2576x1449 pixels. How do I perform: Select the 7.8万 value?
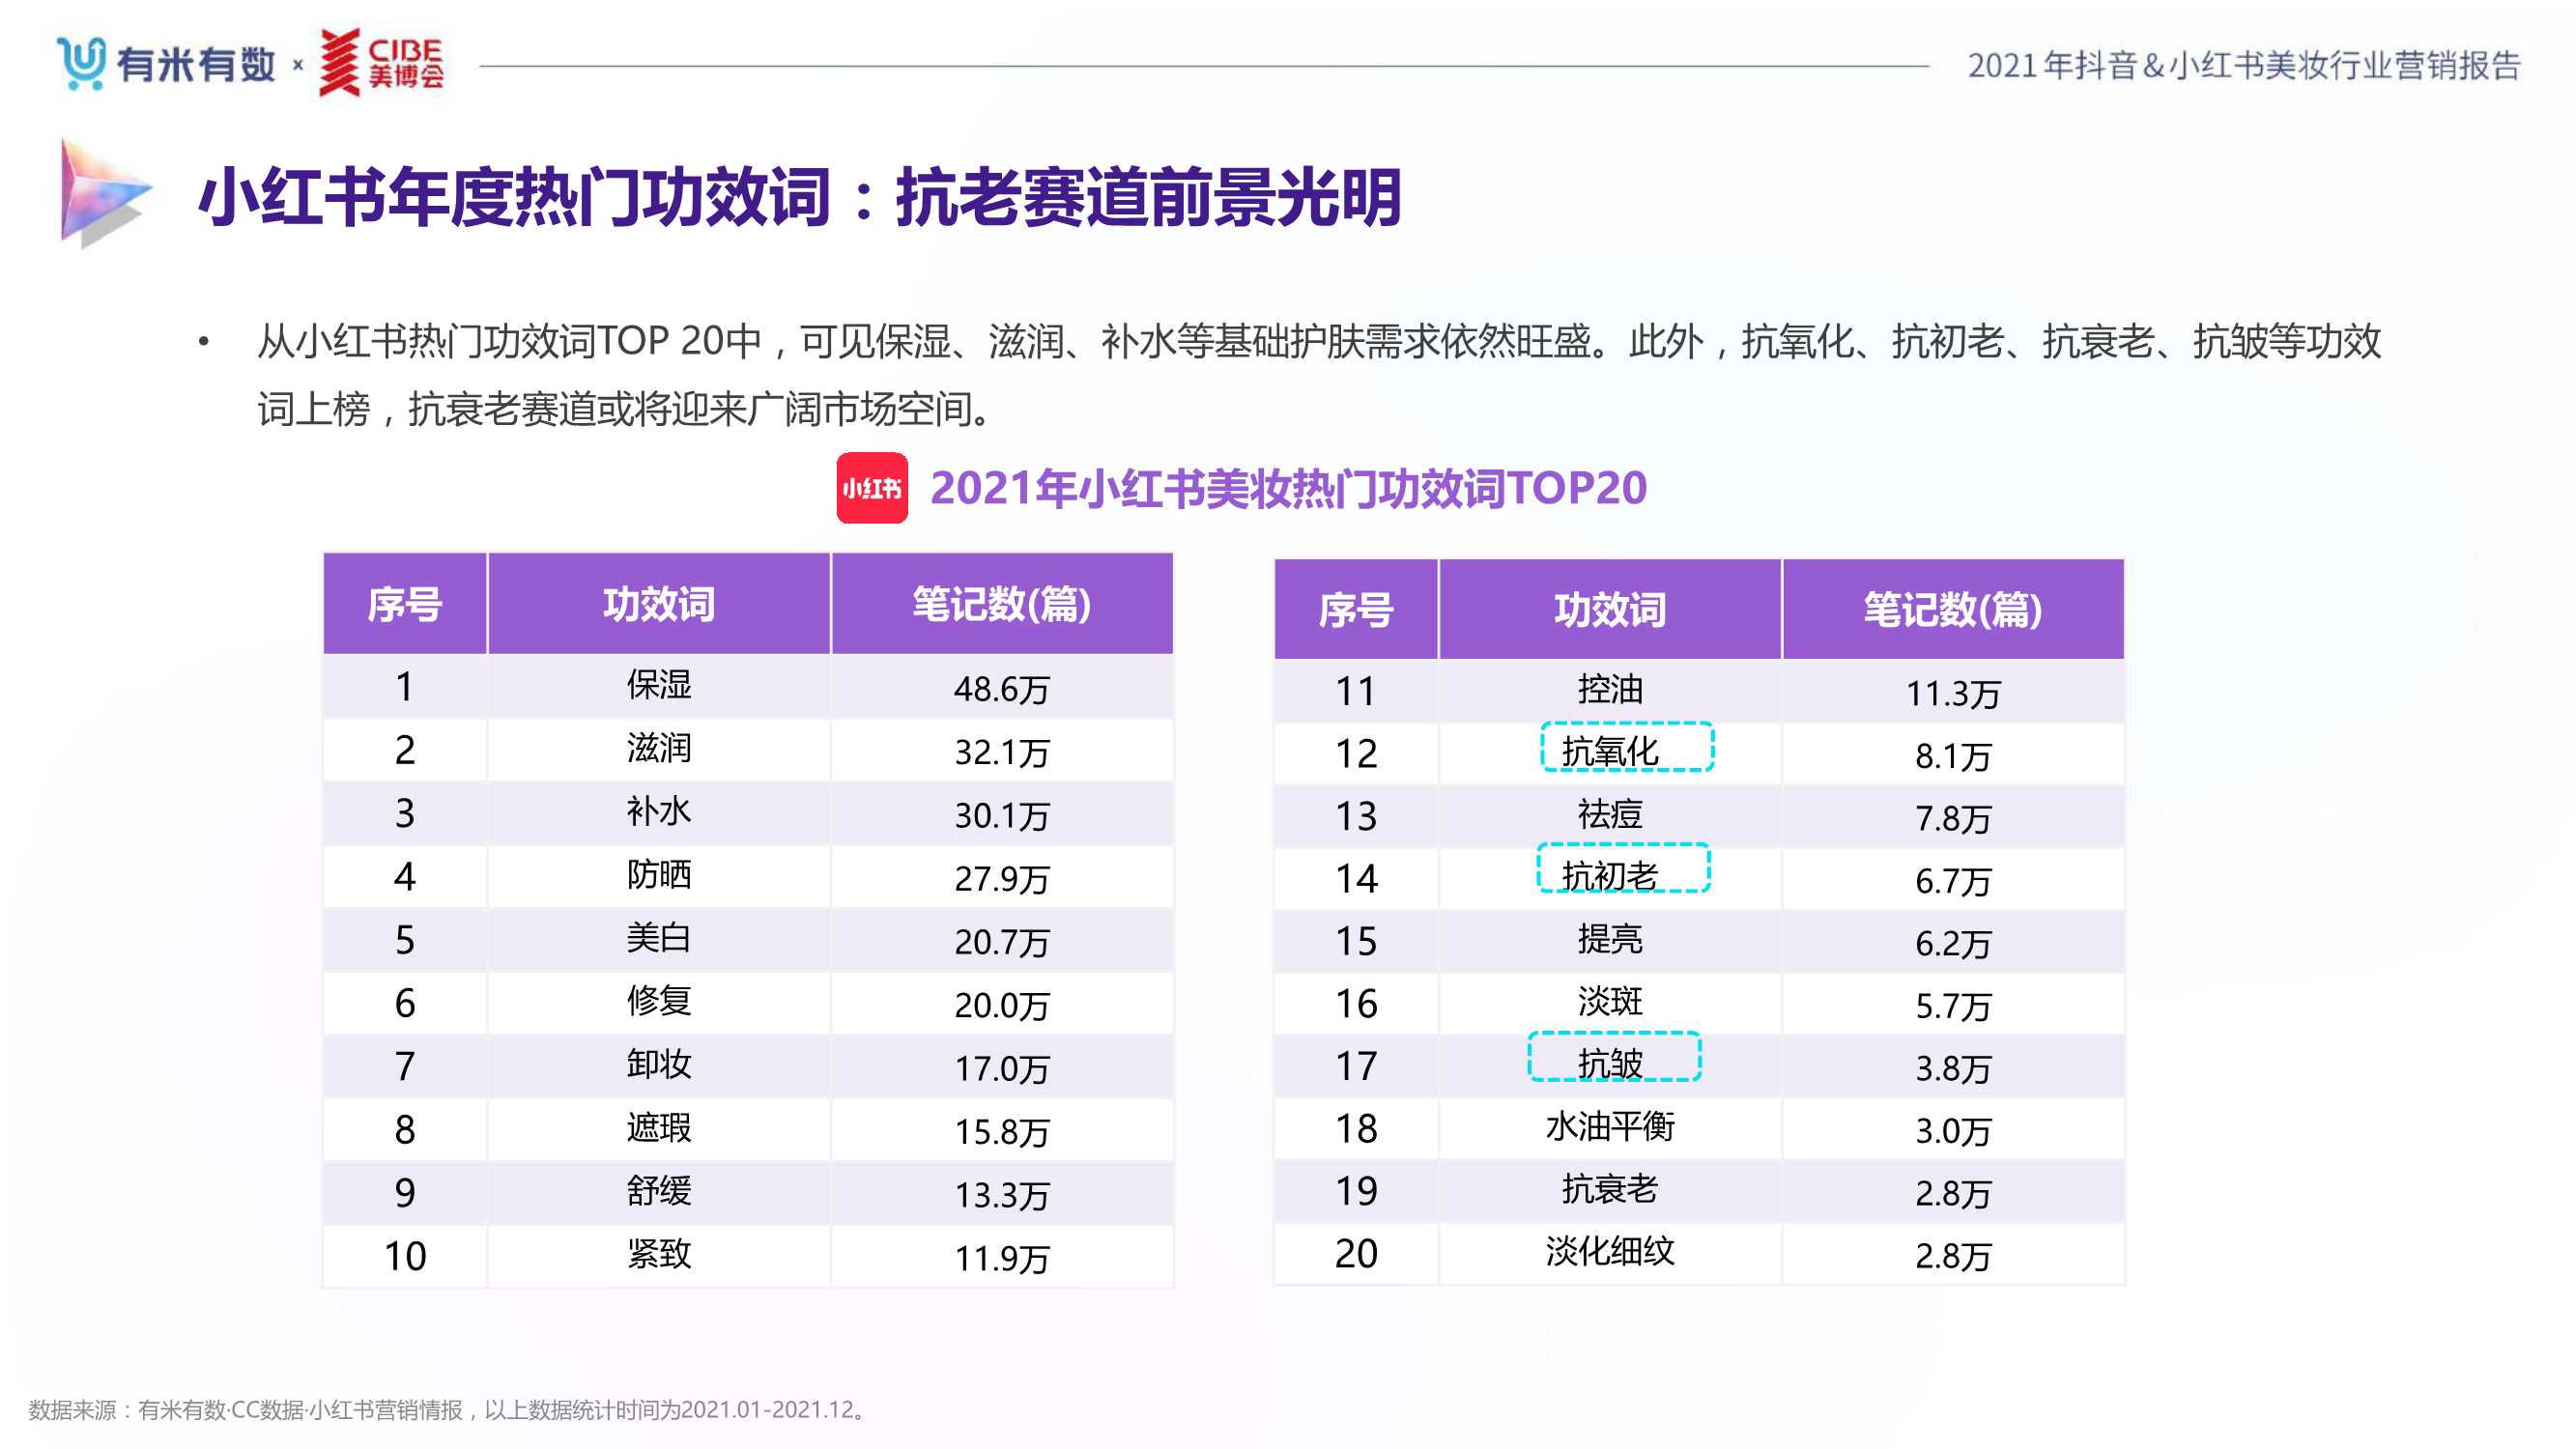click(x=1953, y=818)
